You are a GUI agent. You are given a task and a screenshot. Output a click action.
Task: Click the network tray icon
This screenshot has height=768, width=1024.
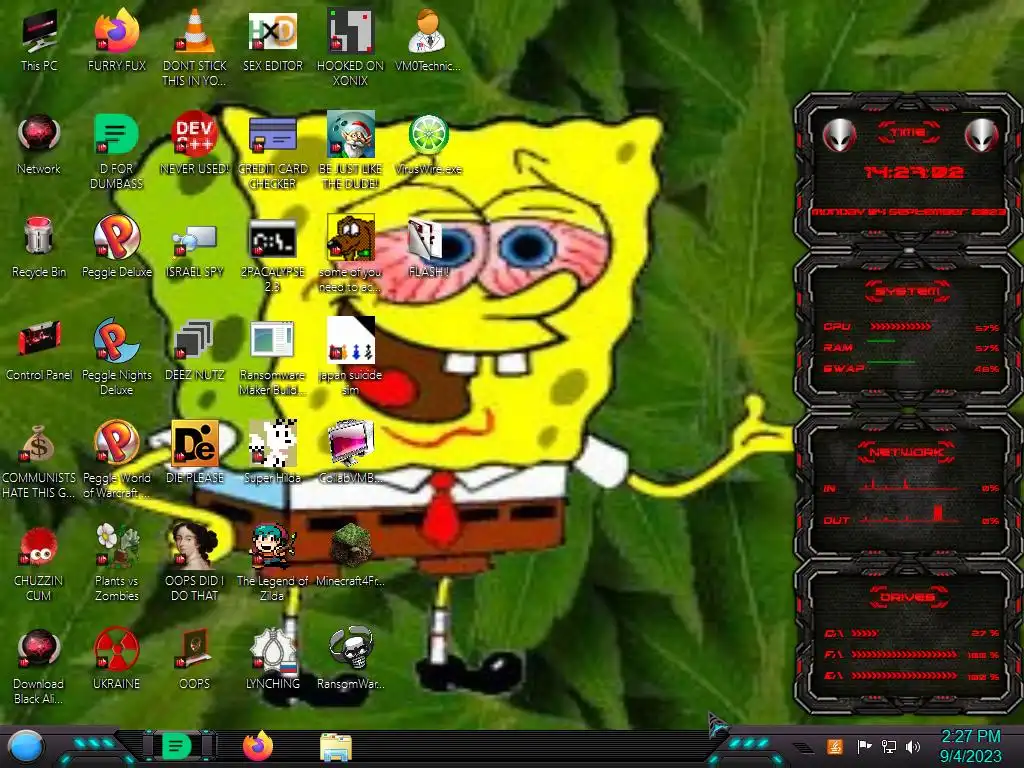coord(889,746)
